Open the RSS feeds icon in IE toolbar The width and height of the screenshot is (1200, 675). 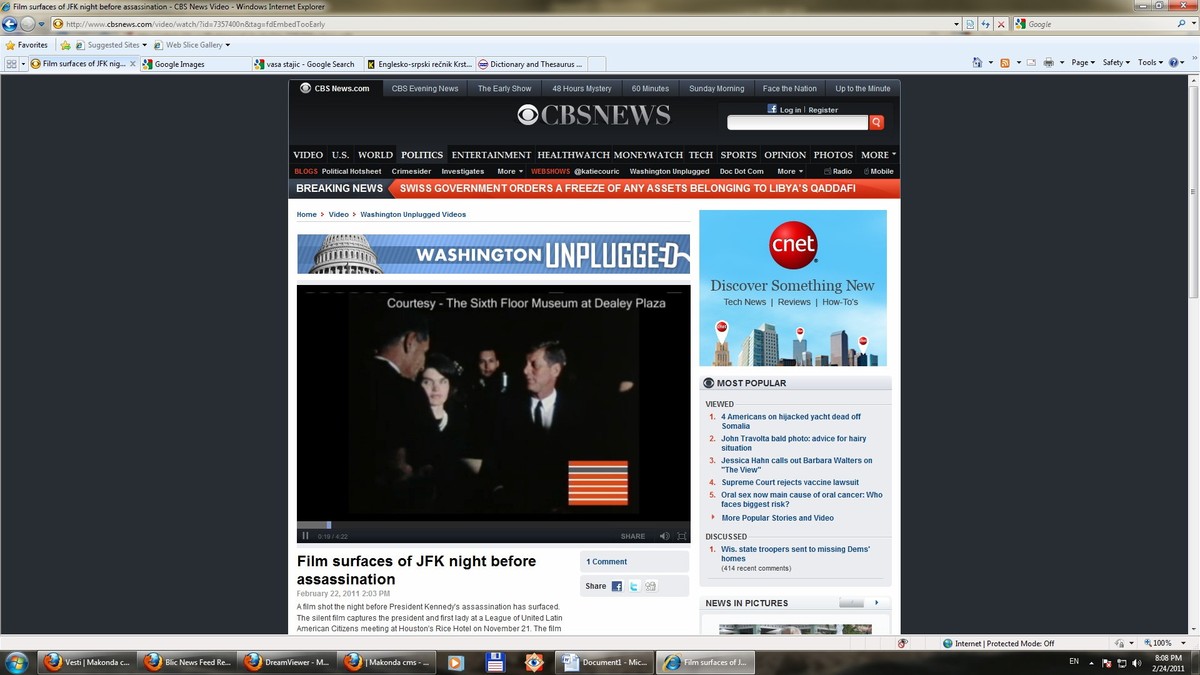(x=1004, y=62)
